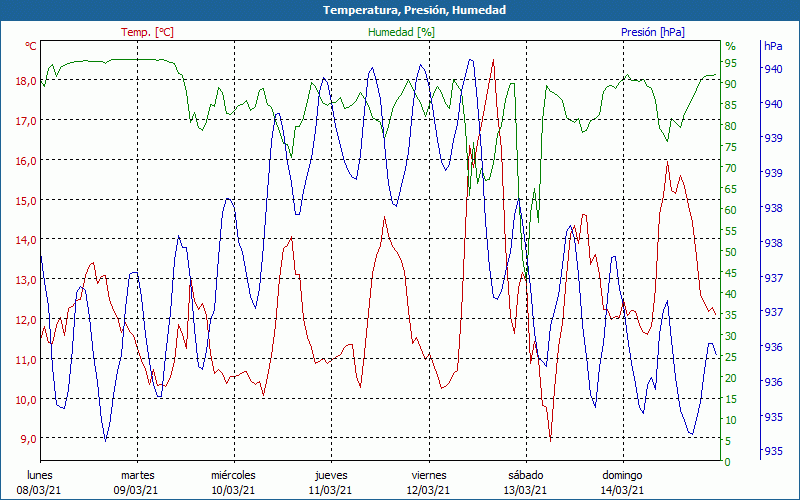Click the "45" humidity axis value
This screenshot has width=800, height=500.
click(731, 273)
